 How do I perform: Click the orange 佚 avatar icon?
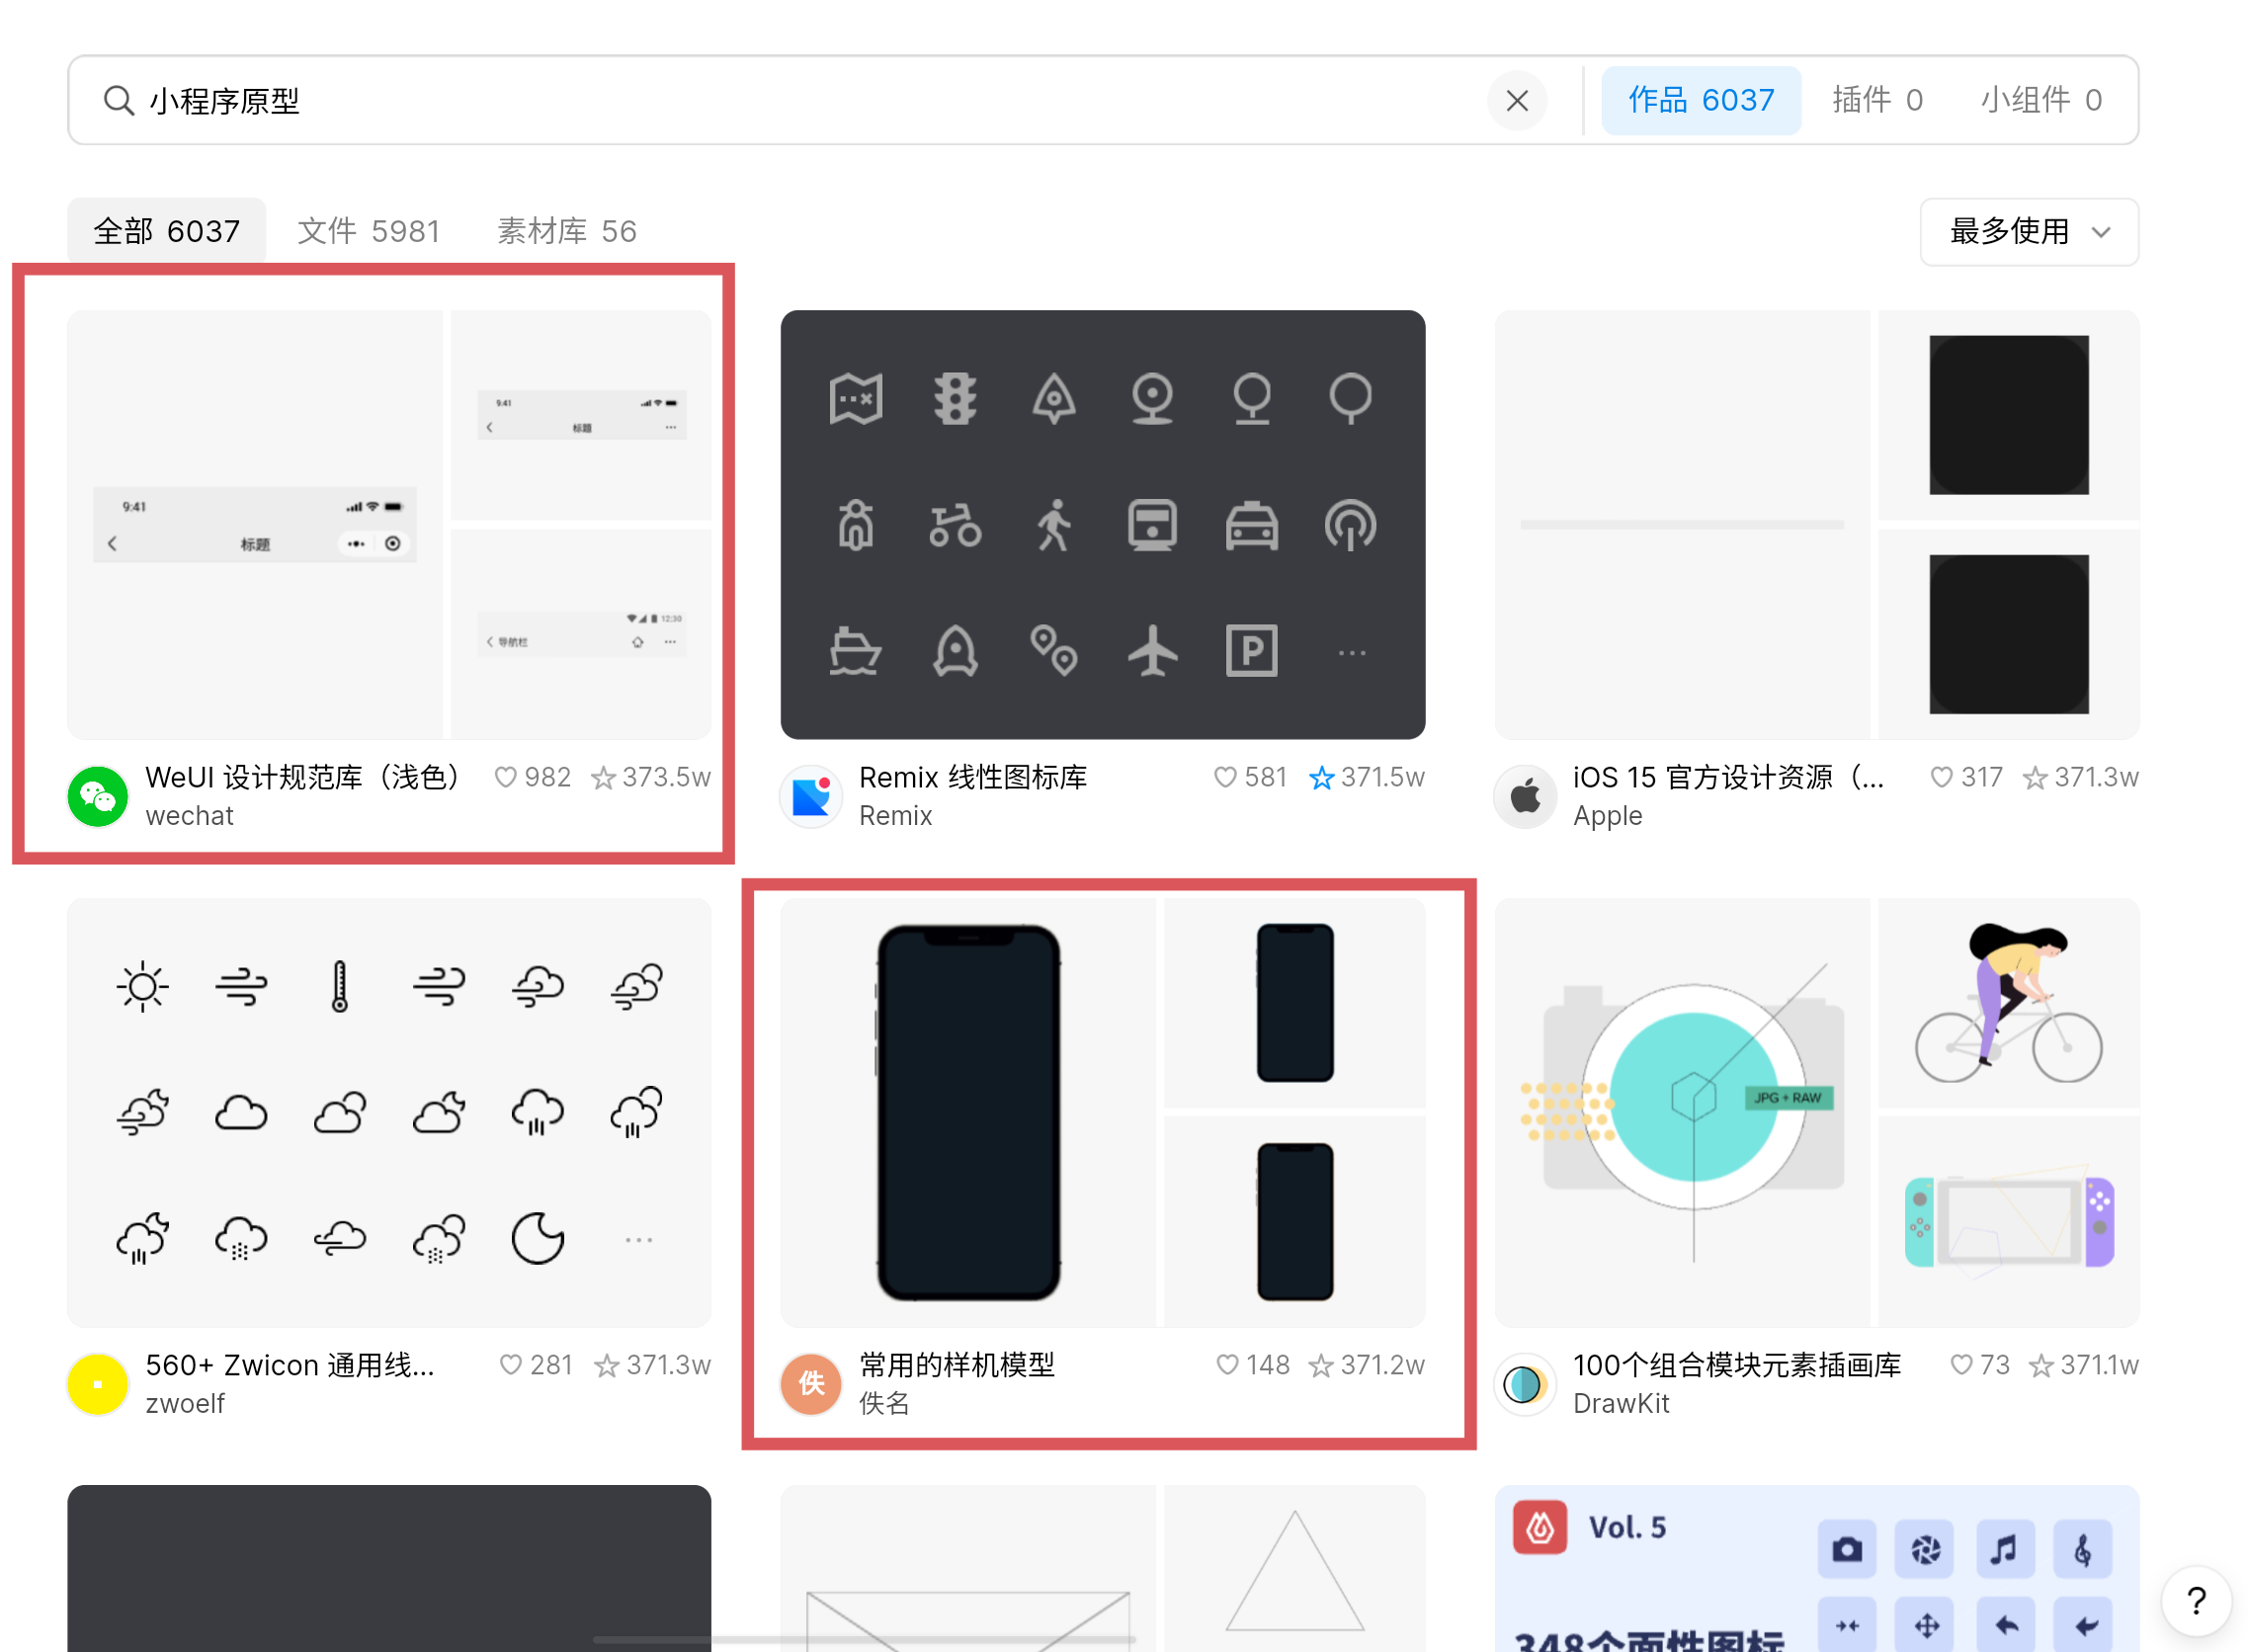(x=811, y=1384)
